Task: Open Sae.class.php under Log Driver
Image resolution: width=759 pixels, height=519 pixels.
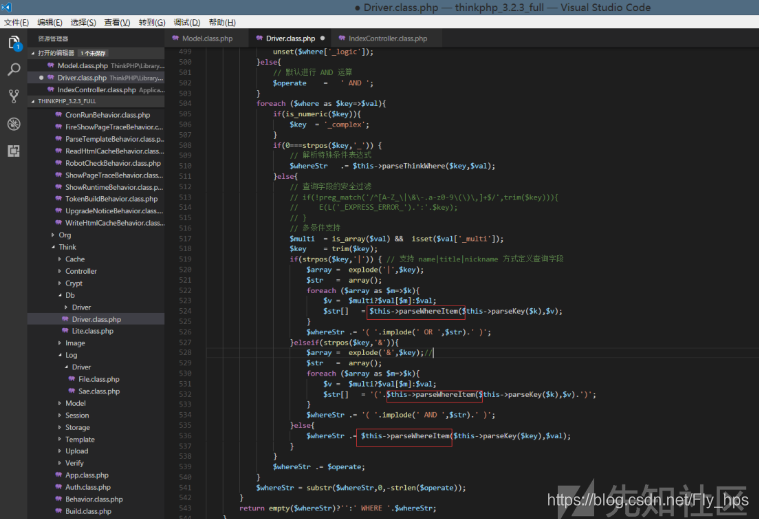Action: (96, 391)
